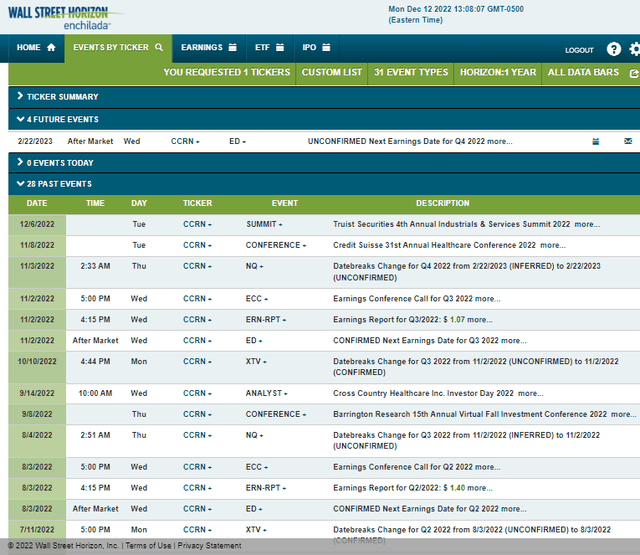This screenshot has width=640, height=555.
Task: Change HORIZON:1 YEAR setting
Action: tap(498, 72)
